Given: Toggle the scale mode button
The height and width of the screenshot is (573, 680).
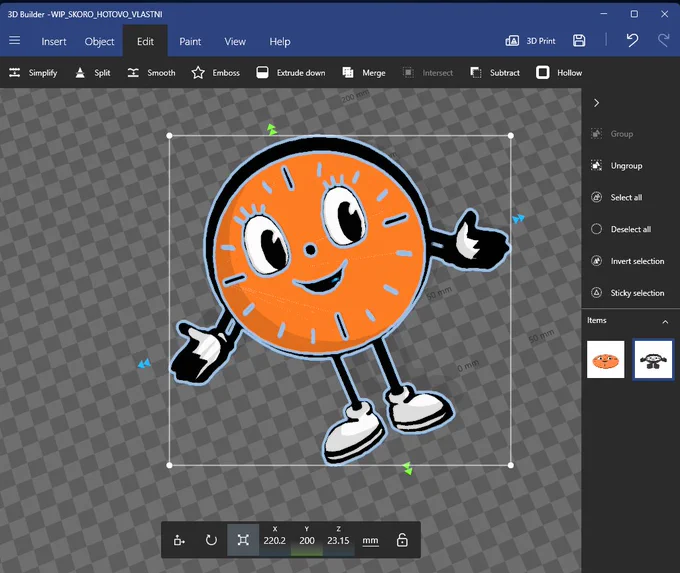Looking at the screenshot, I should point(243,540).
